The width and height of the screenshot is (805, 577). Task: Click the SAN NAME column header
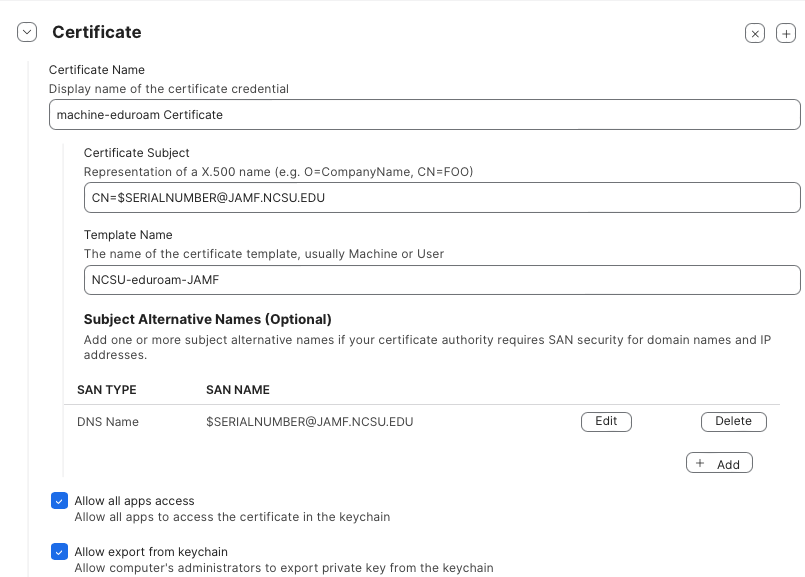[x=237, y=390]
